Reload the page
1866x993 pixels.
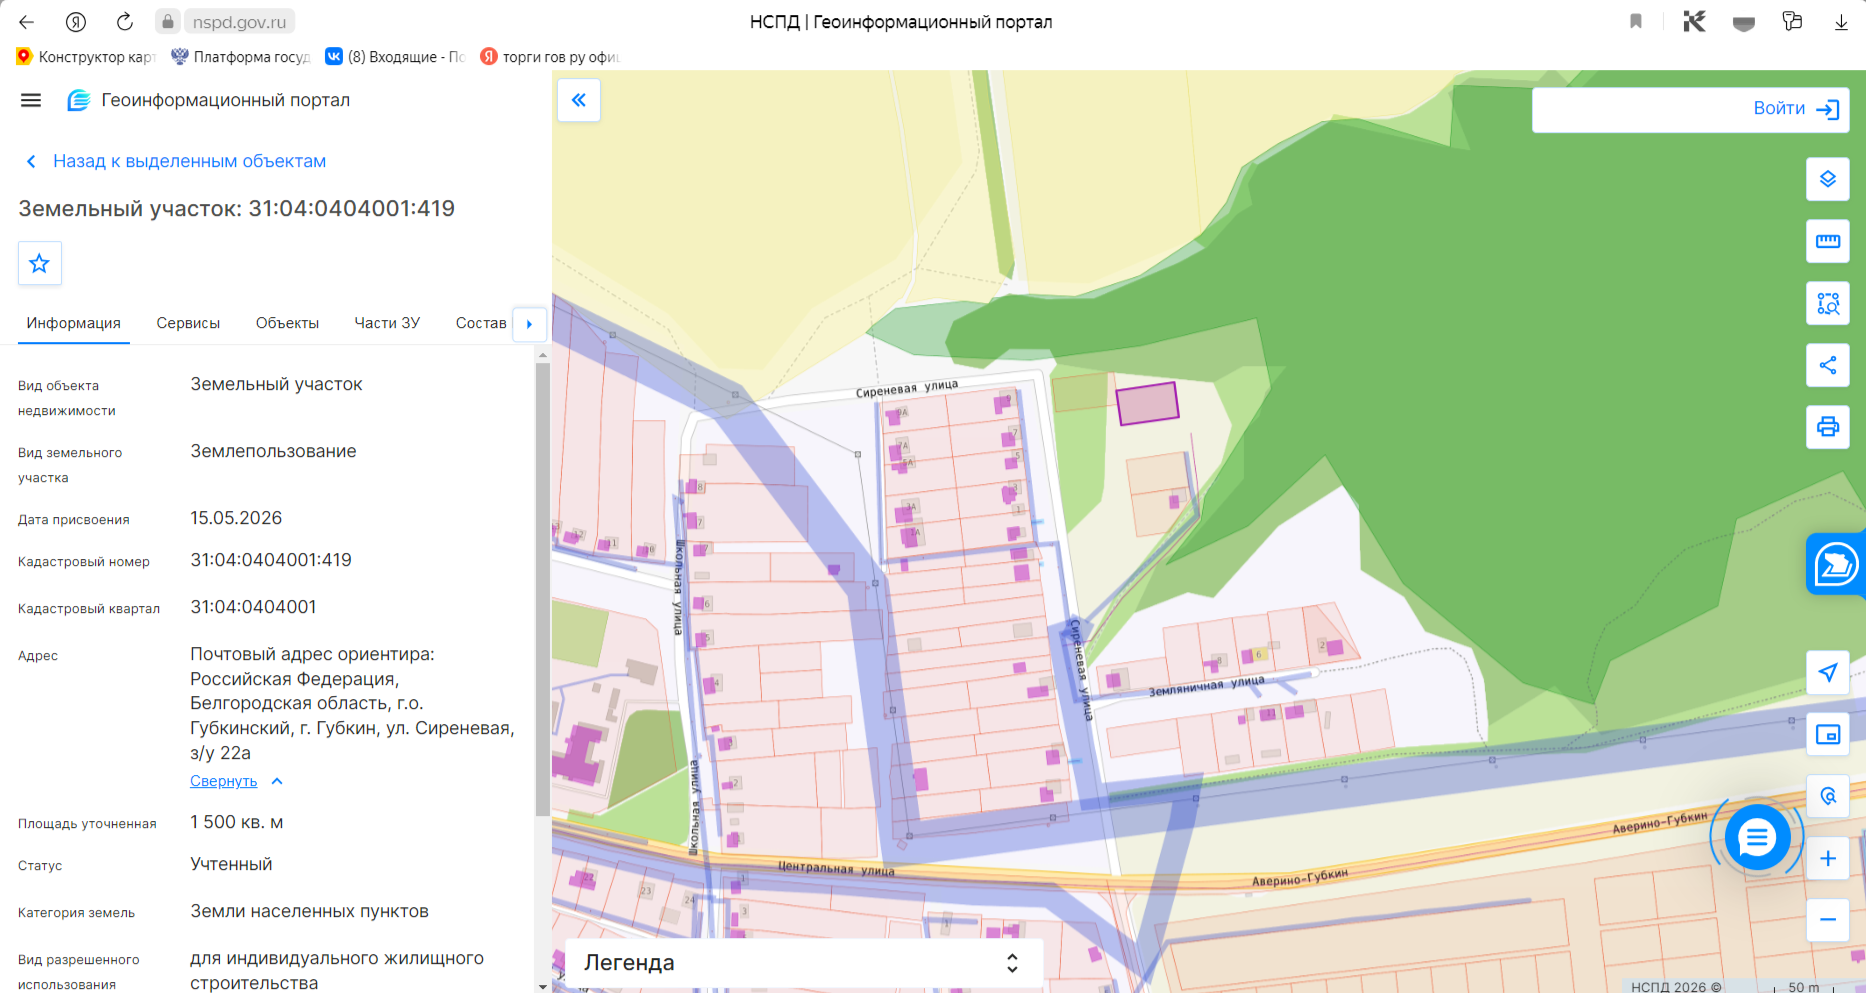point(125,22)
